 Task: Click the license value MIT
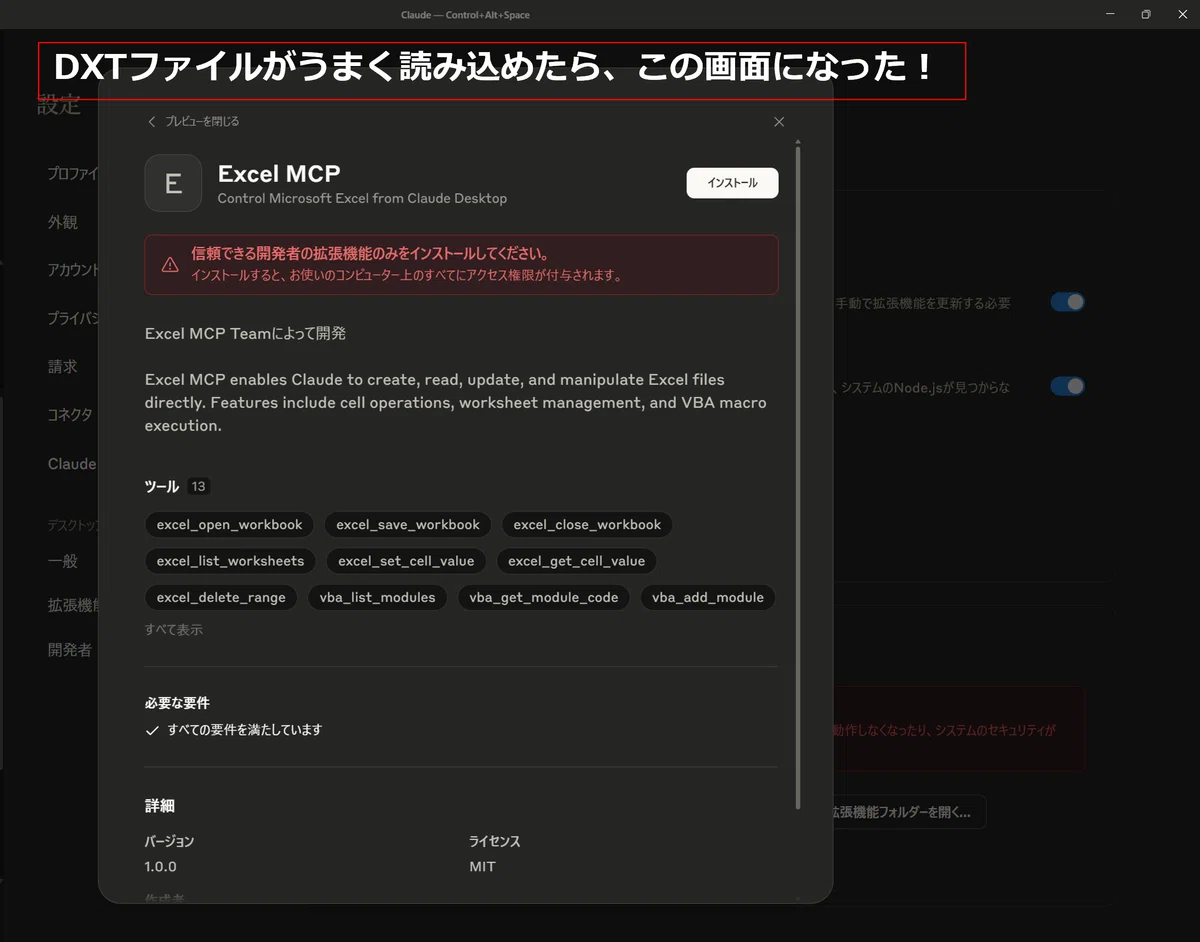(482, 867)
